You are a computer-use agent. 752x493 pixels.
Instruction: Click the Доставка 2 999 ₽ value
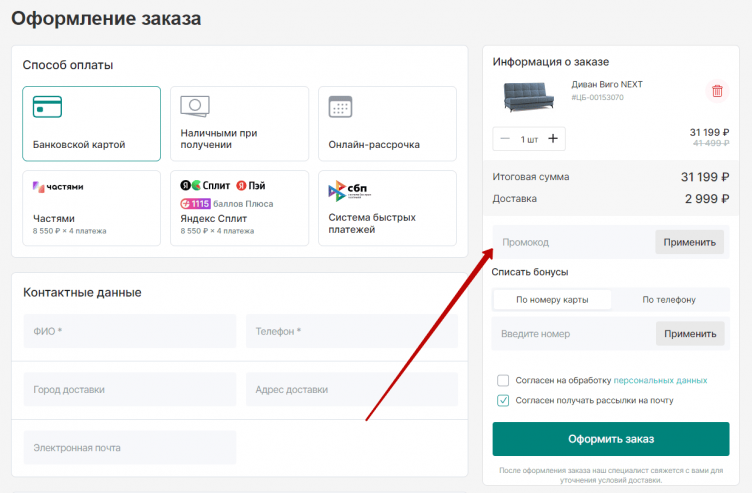[x=707, y=199]
